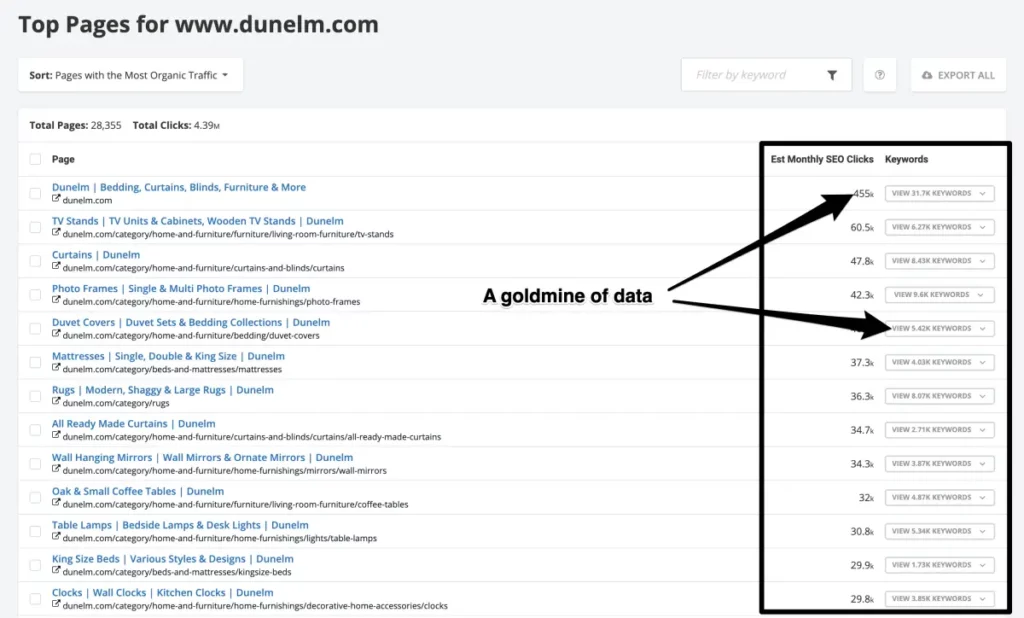Click the Est Monthly SEO Clicks column header

pos(822,159)
